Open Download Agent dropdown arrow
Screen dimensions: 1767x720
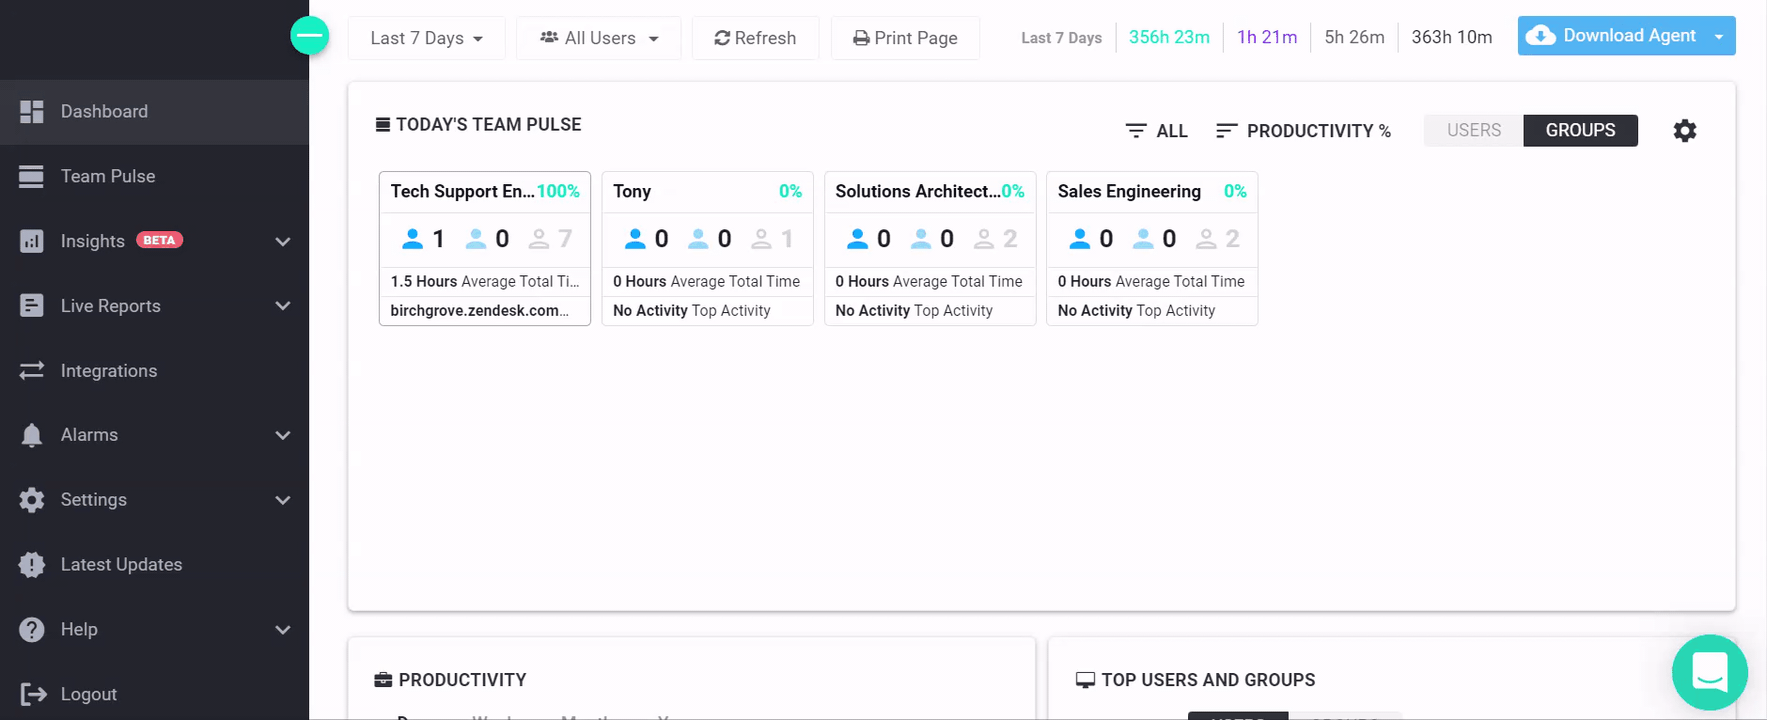pos(1719,37)
